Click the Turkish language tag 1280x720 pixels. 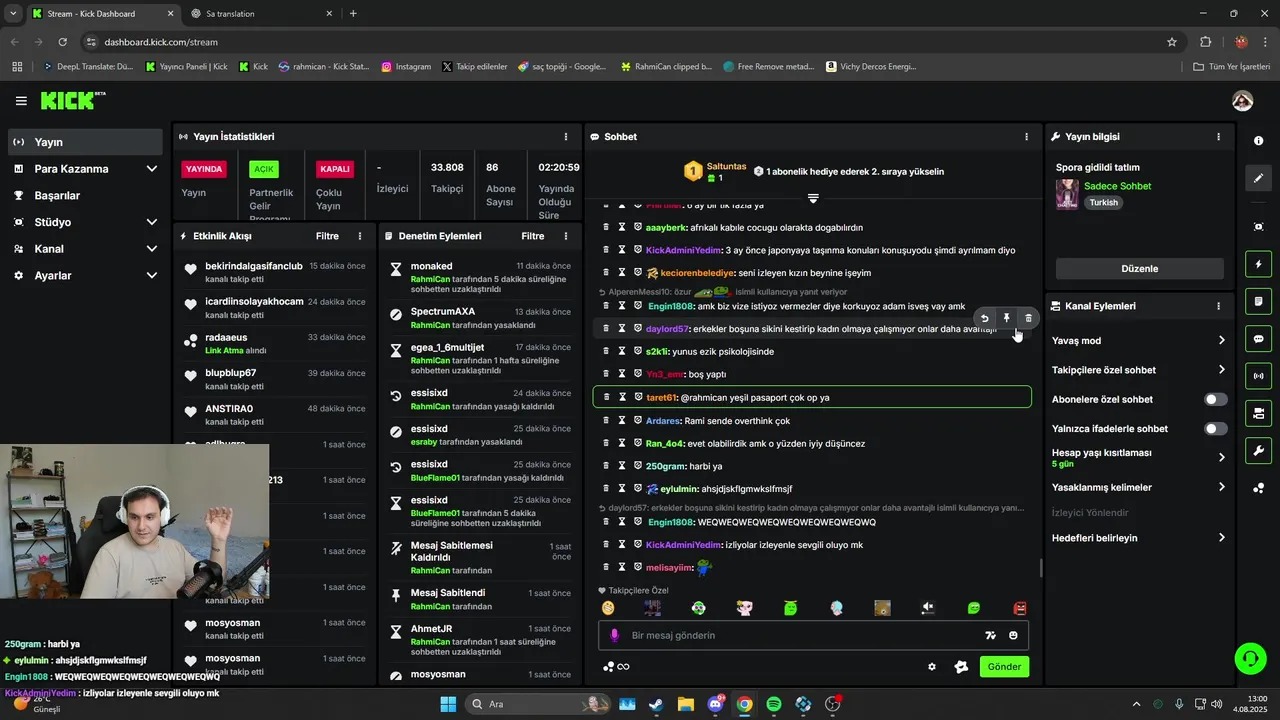click(1104, 202)
